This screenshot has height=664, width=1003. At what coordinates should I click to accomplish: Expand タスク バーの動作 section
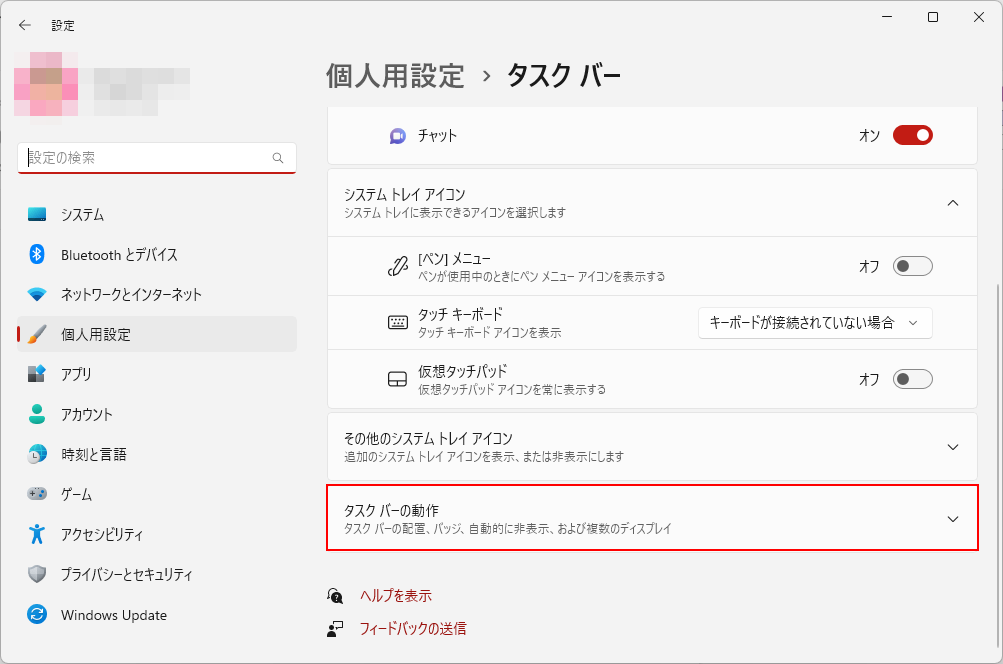pos(952,519)
